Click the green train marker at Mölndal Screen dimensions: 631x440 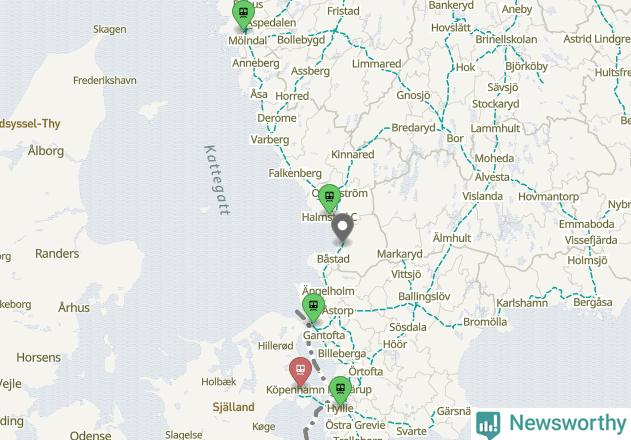point(243,14)
